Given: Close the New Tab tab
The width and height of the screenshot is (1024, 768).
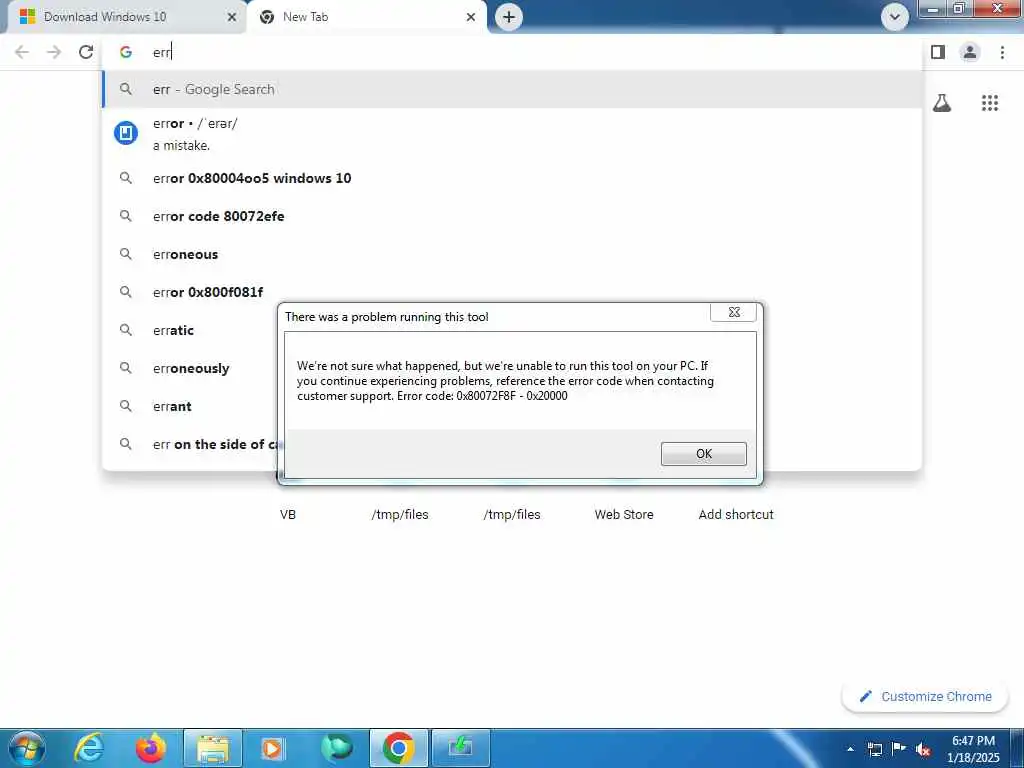Looking at the screenshot, I should coord(471,17).
